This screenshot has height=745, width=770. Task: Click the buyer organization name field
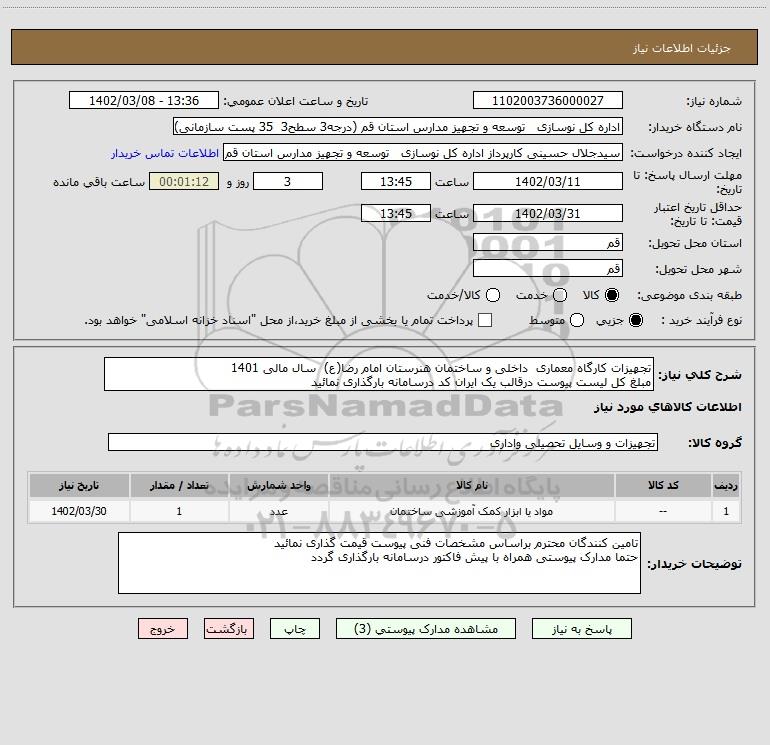coord(398,127)
